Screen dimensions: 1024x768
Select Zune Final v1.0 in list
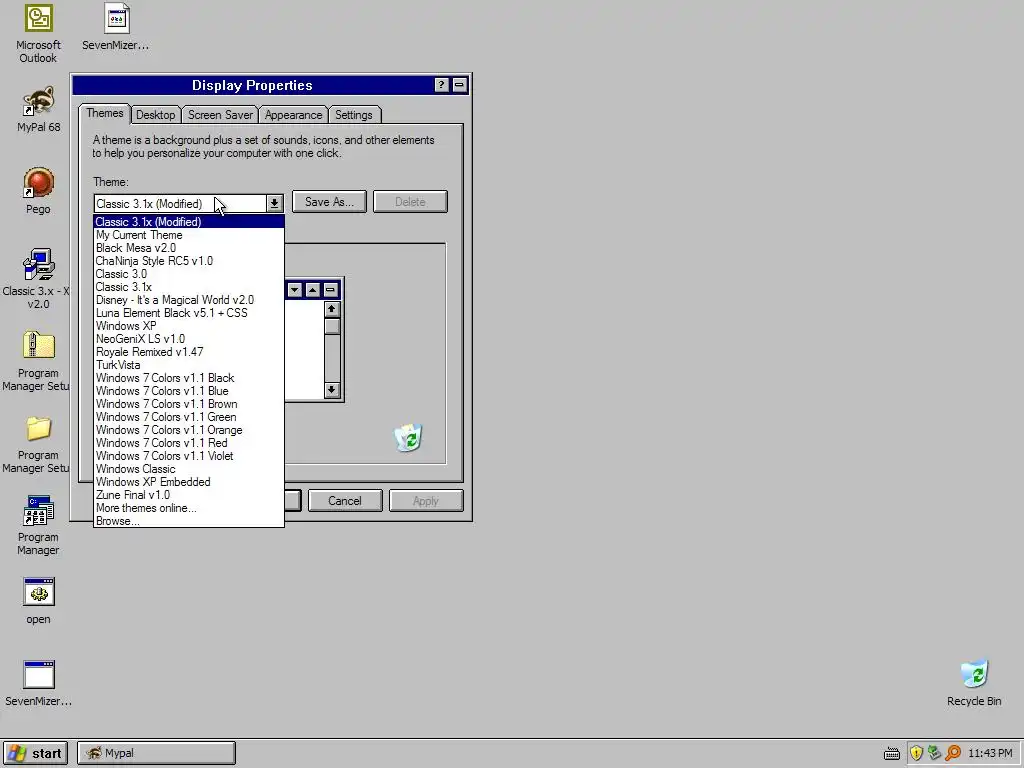(x=189, y=495)
